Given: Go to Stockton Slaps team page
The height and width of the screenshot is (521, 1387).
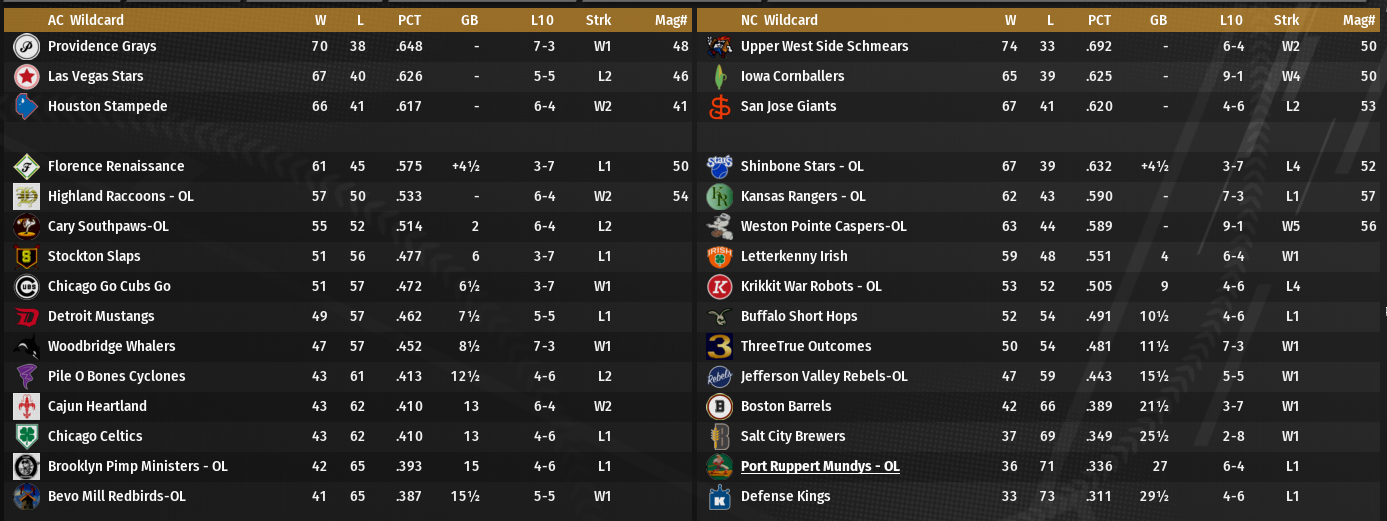Looking at the screenshot, I should point(94,256).
